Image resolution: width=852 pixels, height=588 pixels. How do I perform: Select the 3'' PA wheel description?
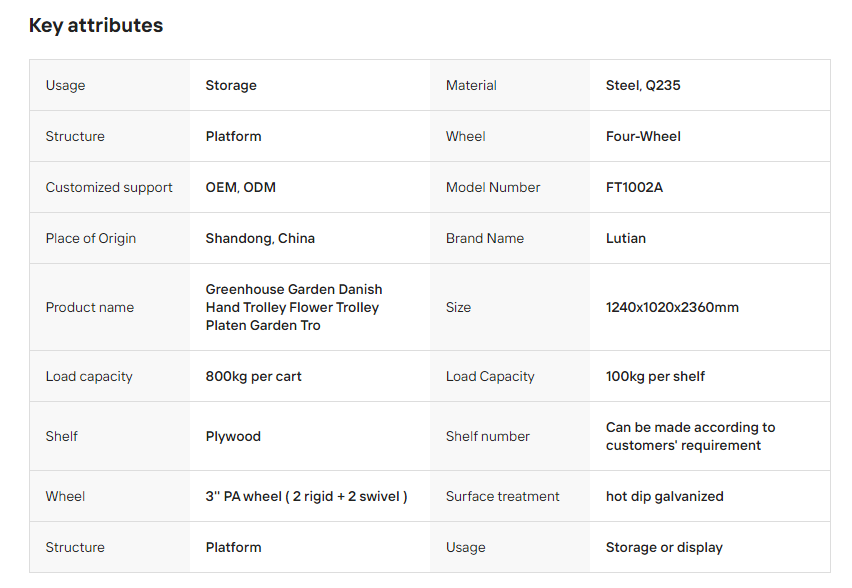[x=306, y=497]
